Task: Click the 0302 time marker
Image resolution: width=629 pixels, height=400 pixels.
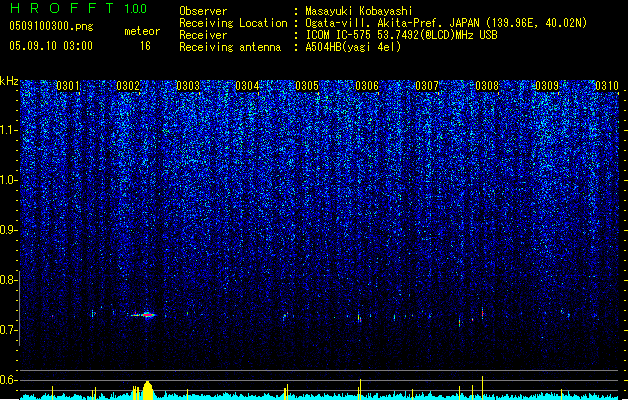Action: click(128, 86)
